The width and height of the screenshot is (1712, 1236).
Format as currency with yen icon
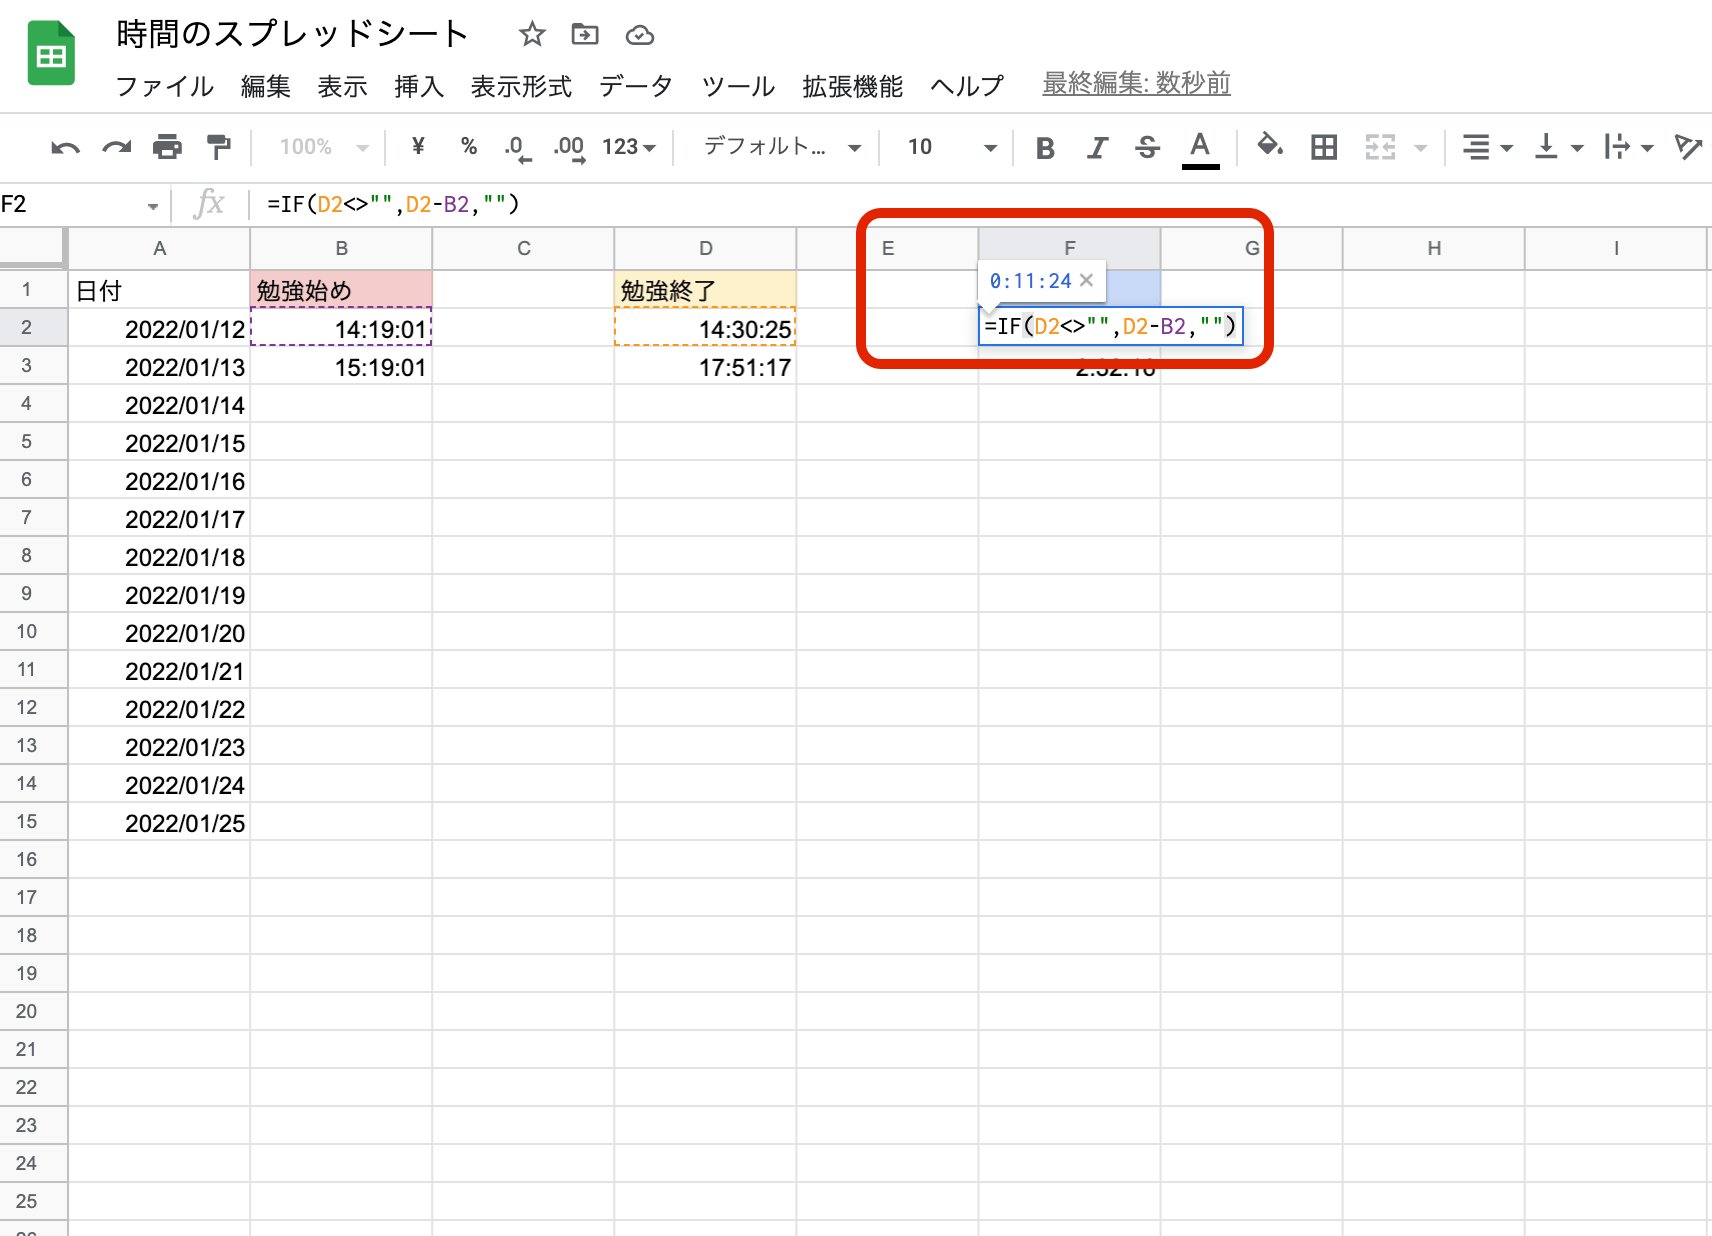click(x=418, y=147)
